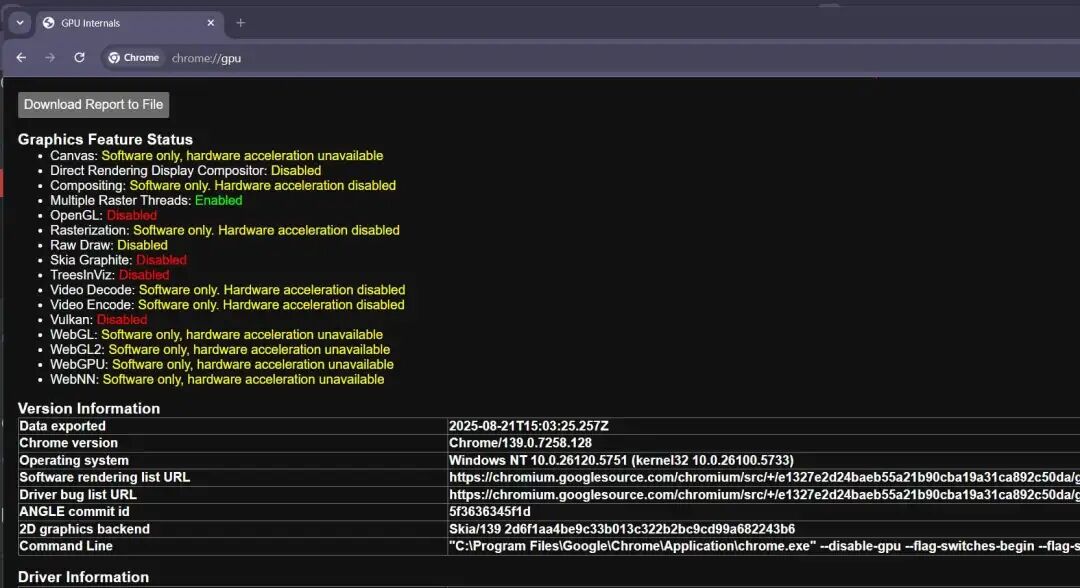The height and width of the screenshot is (588, 1080).
Task: Open the tab search dropdown arrow
Action: [x=20, y=23]
